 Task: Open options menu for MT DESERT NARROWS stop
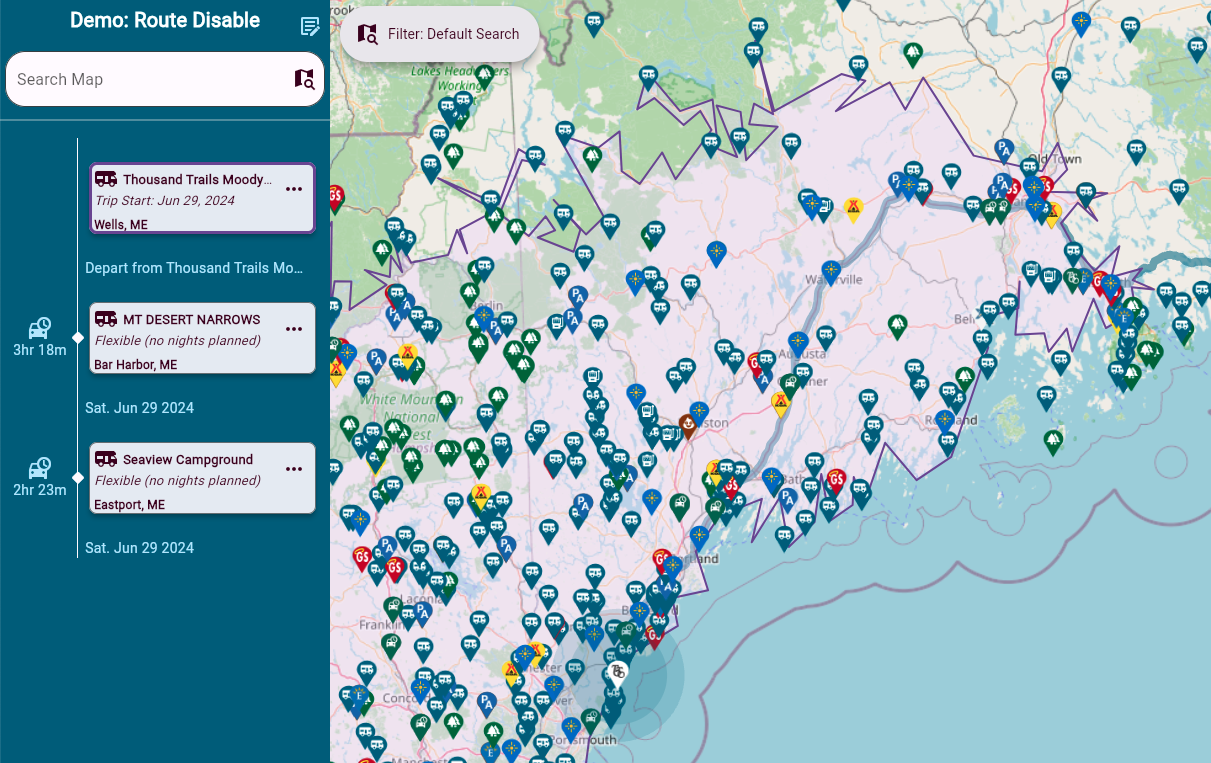pos(294,329)
